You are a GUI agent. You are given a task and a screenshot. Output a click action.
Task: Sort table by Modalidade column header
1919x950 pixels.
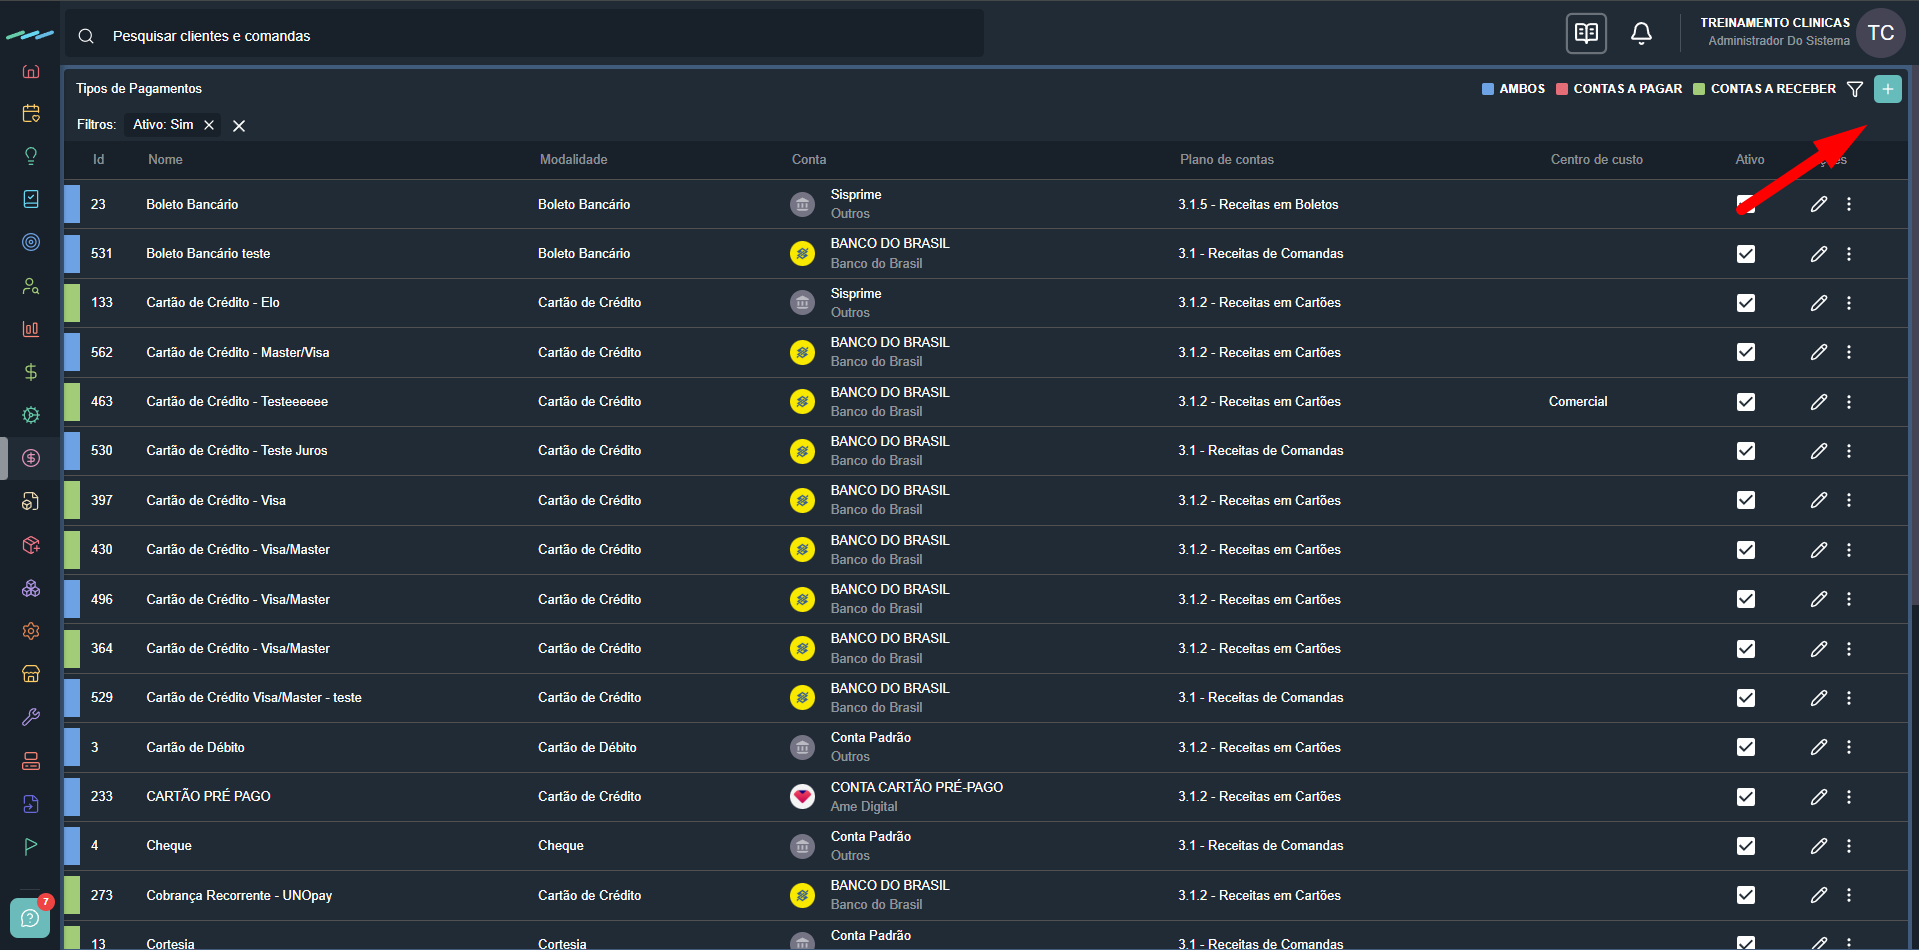click(573, 160)
